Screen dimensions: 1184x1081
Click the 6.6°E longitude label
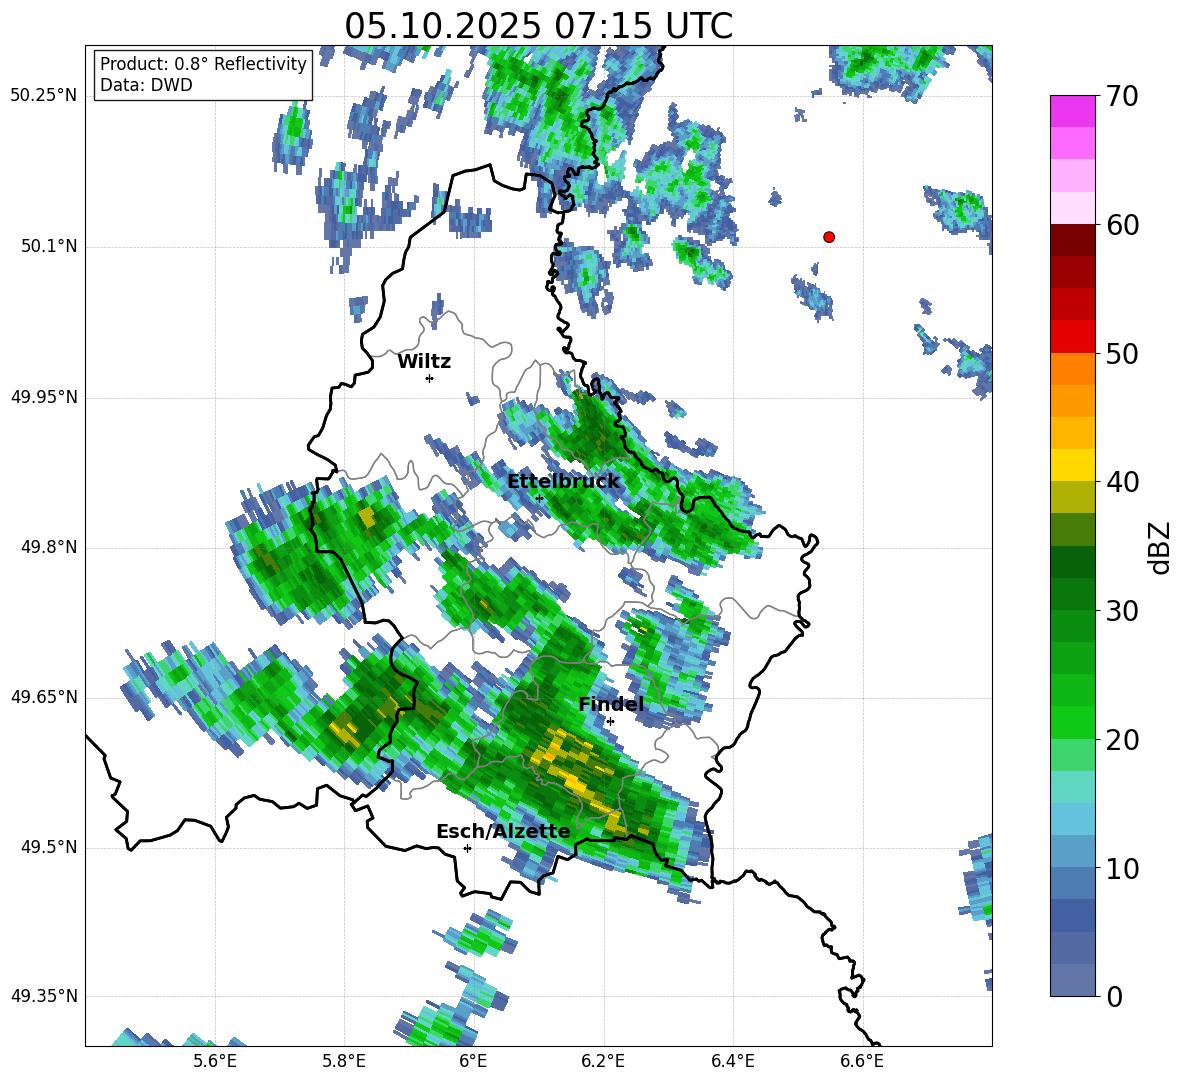pyautogui.click(x=862, y=1061)
